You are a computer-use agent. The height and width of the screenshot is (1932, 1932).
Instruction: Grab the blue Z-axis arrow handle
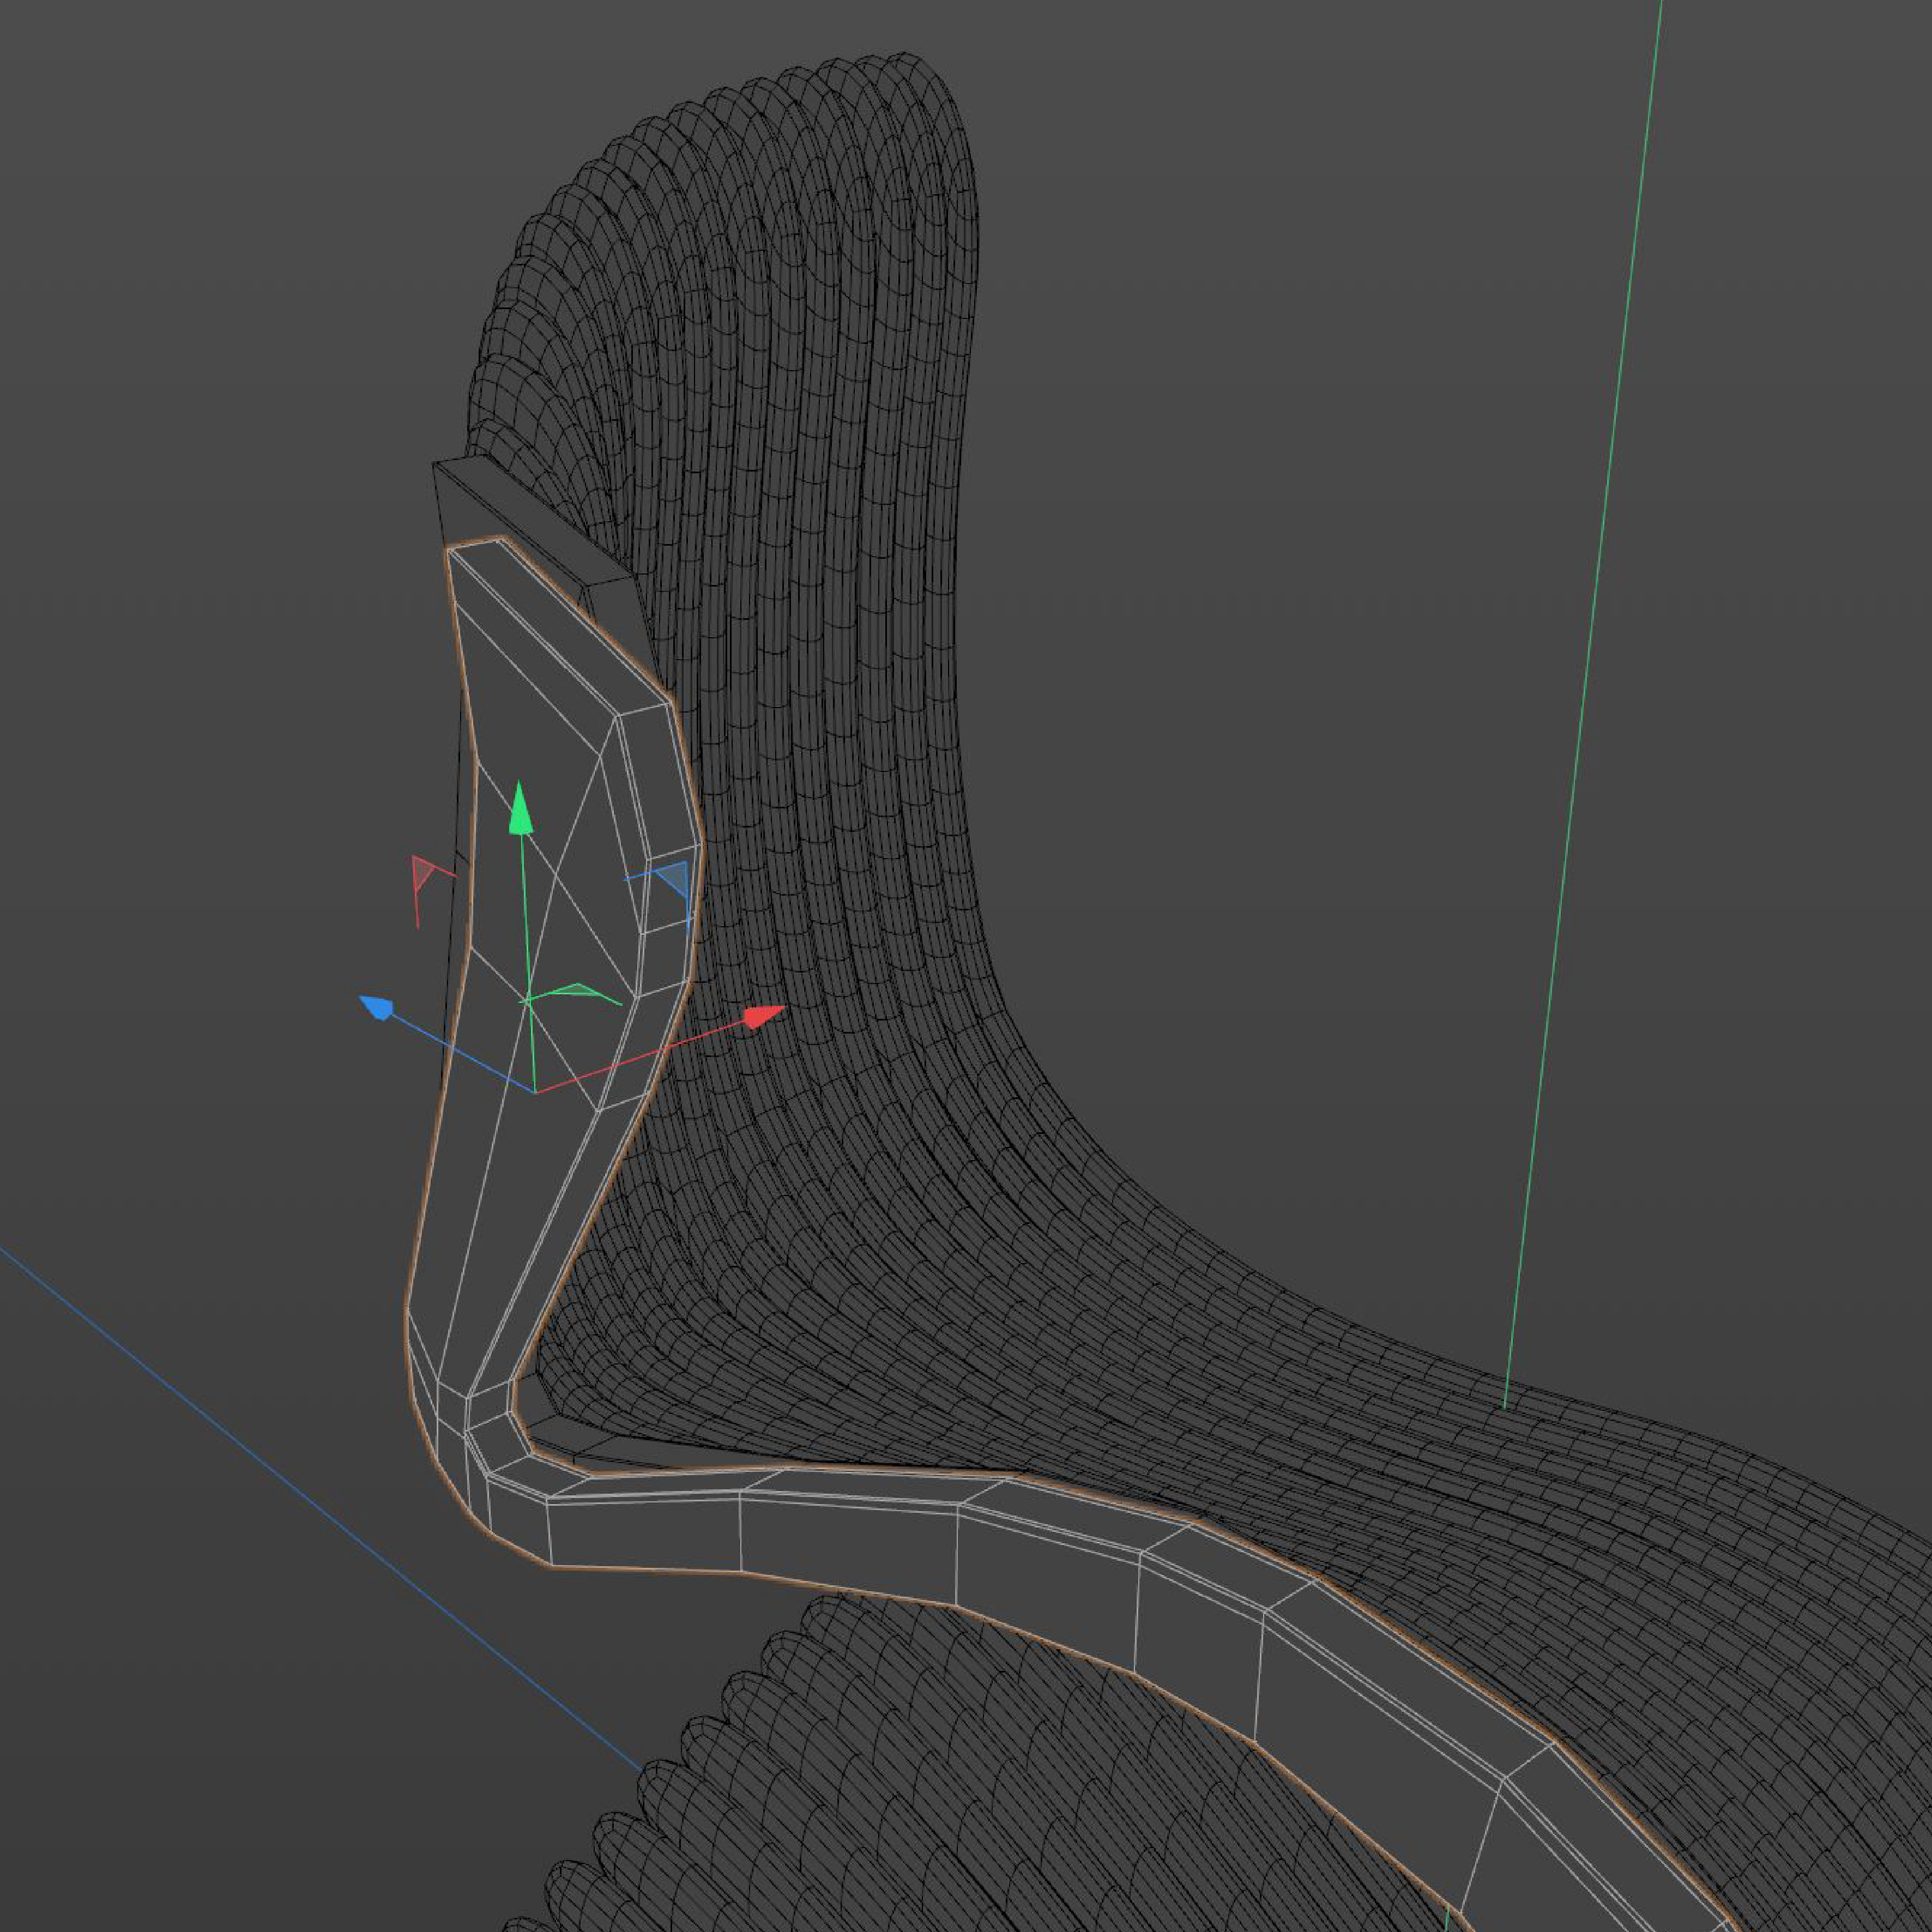point(377,1007)
